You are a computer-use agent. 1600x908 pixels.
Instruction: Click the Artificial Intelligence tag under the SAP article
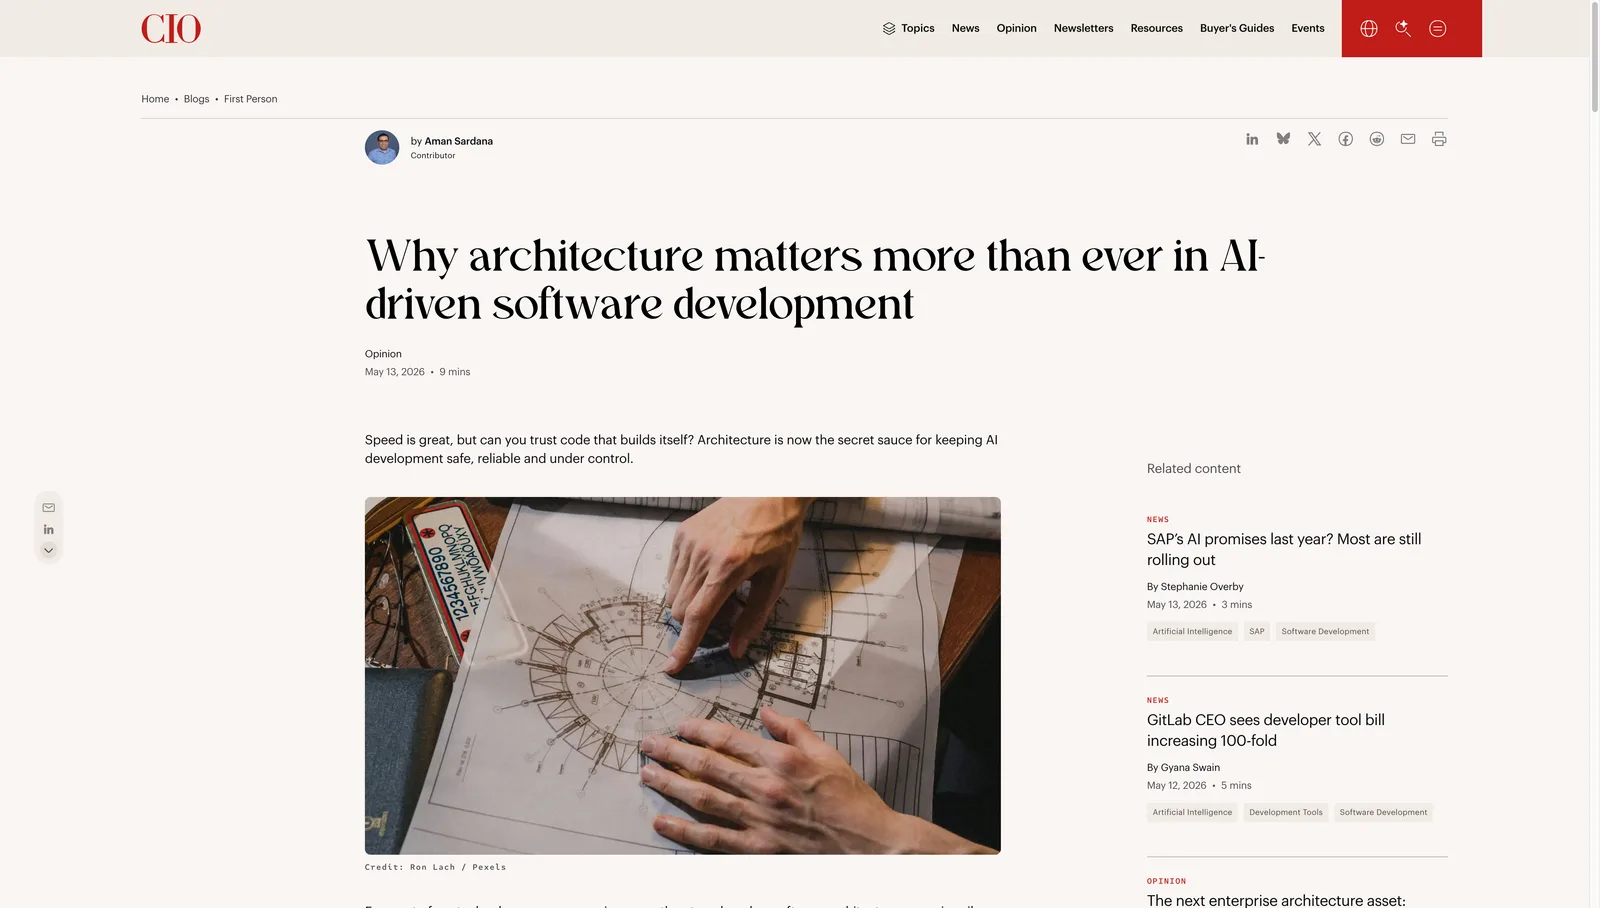(1192, 632)
